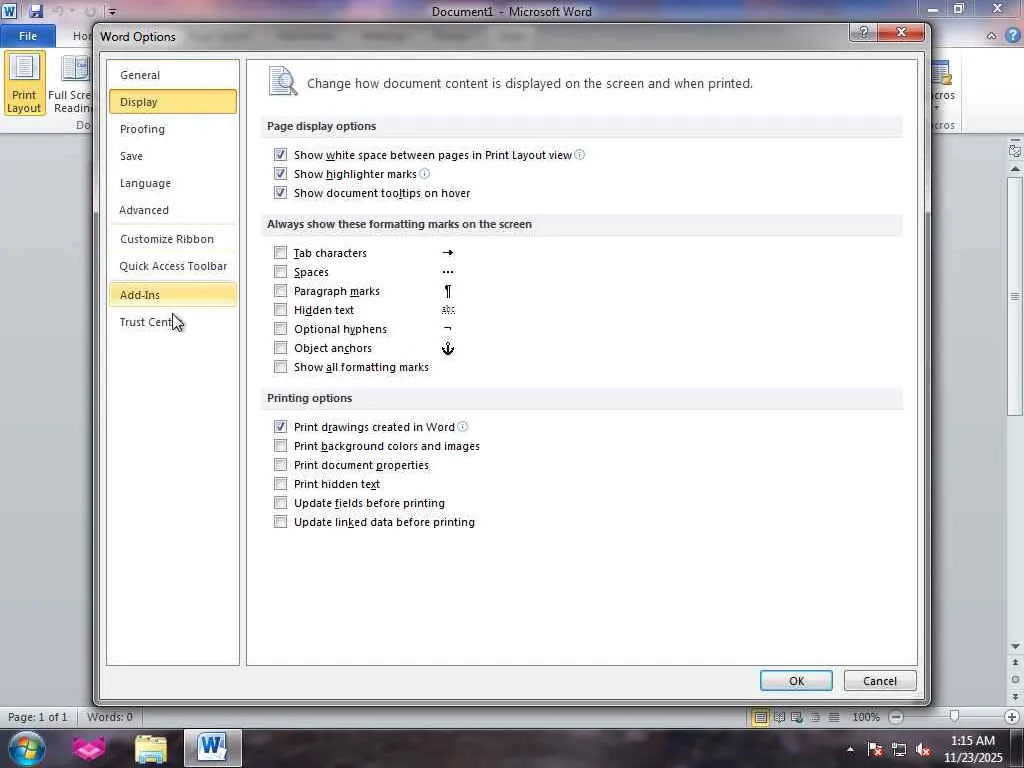
Task: Open the Customize Quick Access Toolbar dropdown arrow
Action: coord(112,12)
